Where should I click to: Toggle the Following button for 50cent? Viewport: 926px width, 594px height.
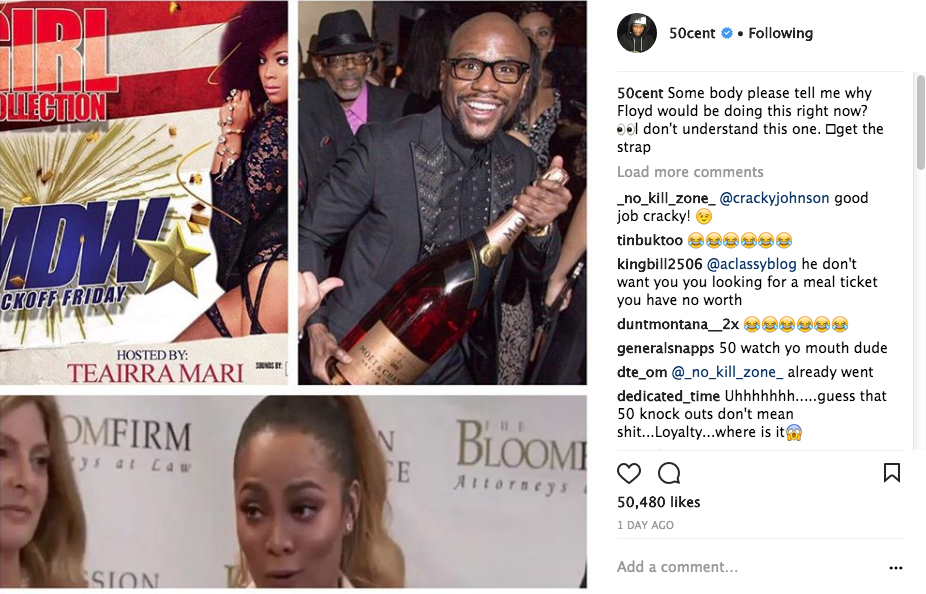pos(780,33)
